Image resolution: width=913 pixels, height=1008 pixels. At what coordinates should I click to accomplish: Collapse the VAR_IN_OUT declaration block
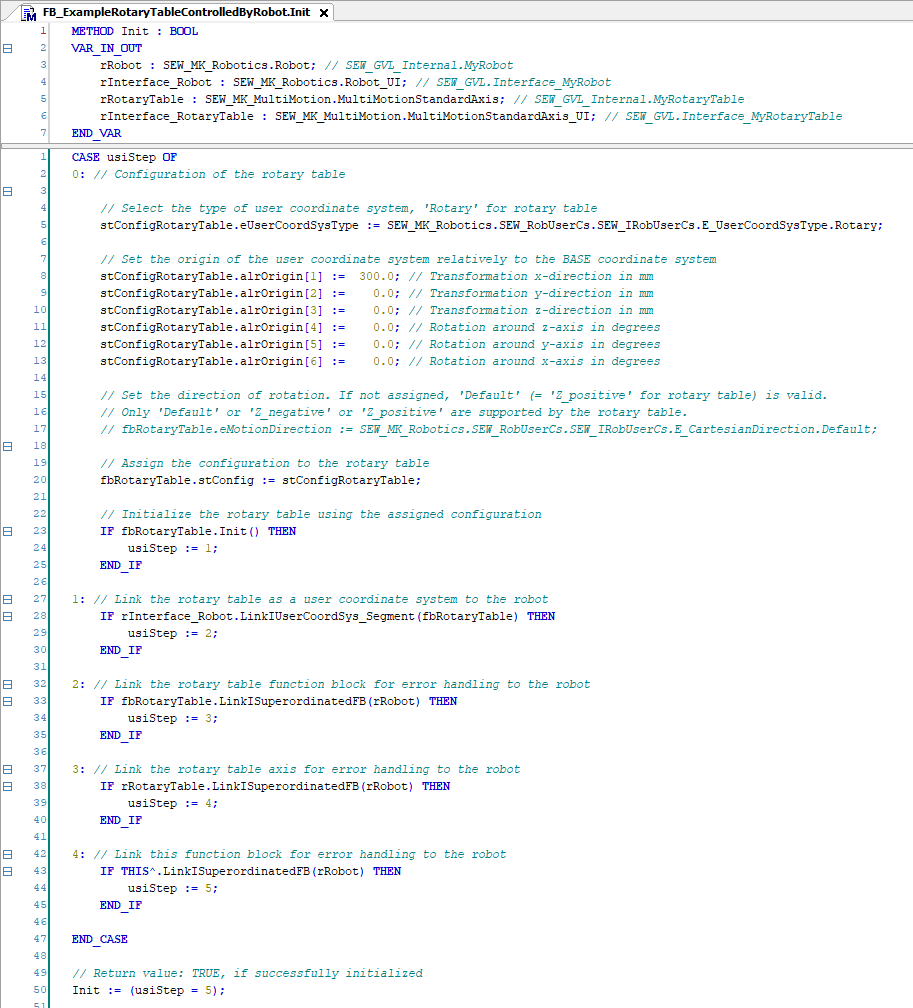(x=8, y=48)
